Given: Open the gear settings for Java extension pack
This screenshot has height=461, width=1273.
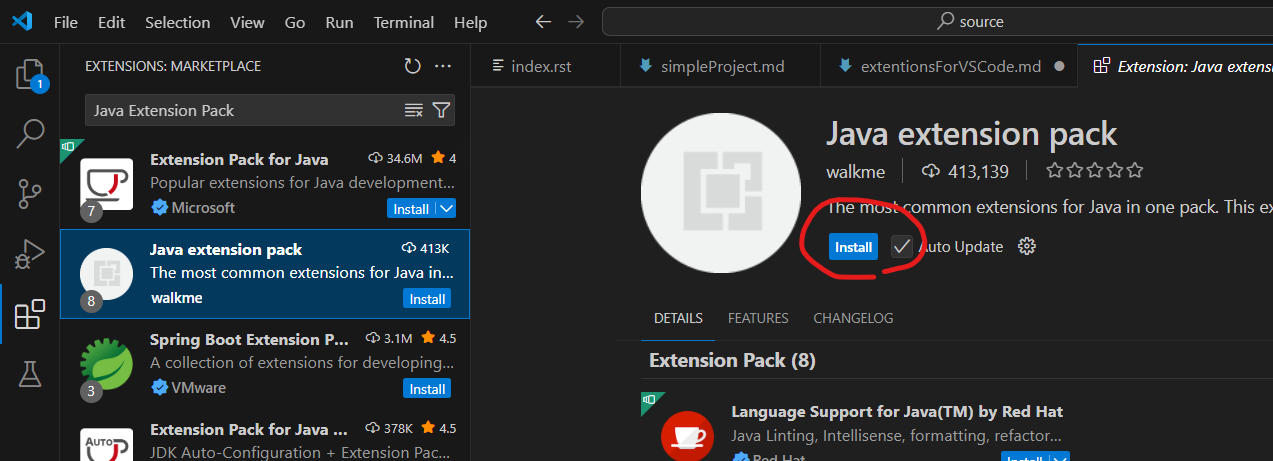Looking at the screenshot, I should [x=1026, y=246].
